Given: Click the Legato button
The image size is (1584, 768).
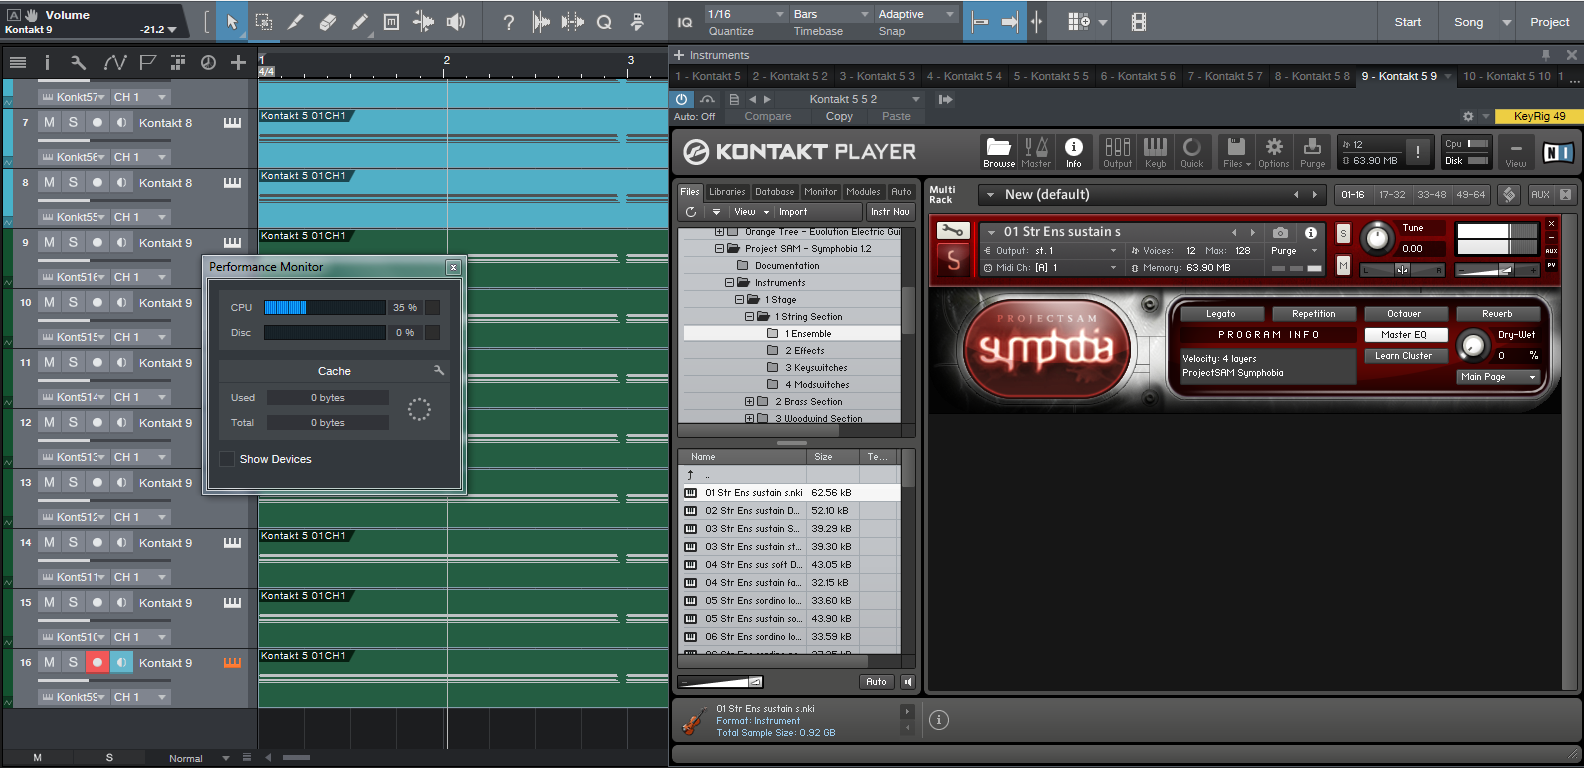Looking at the screenshot, I should (1220, 314).
